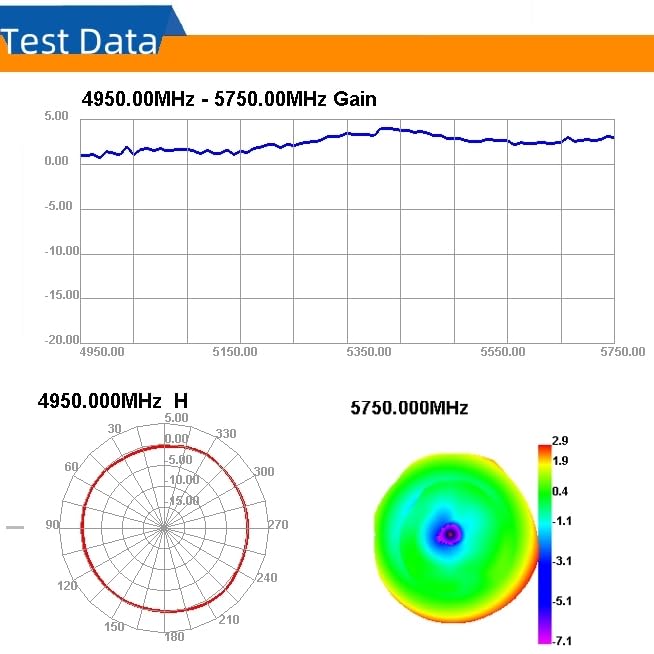The width and height of the screenshot is (654, 654).
Task: Click the 60 degree polar label
Action: tap(71, 466)
